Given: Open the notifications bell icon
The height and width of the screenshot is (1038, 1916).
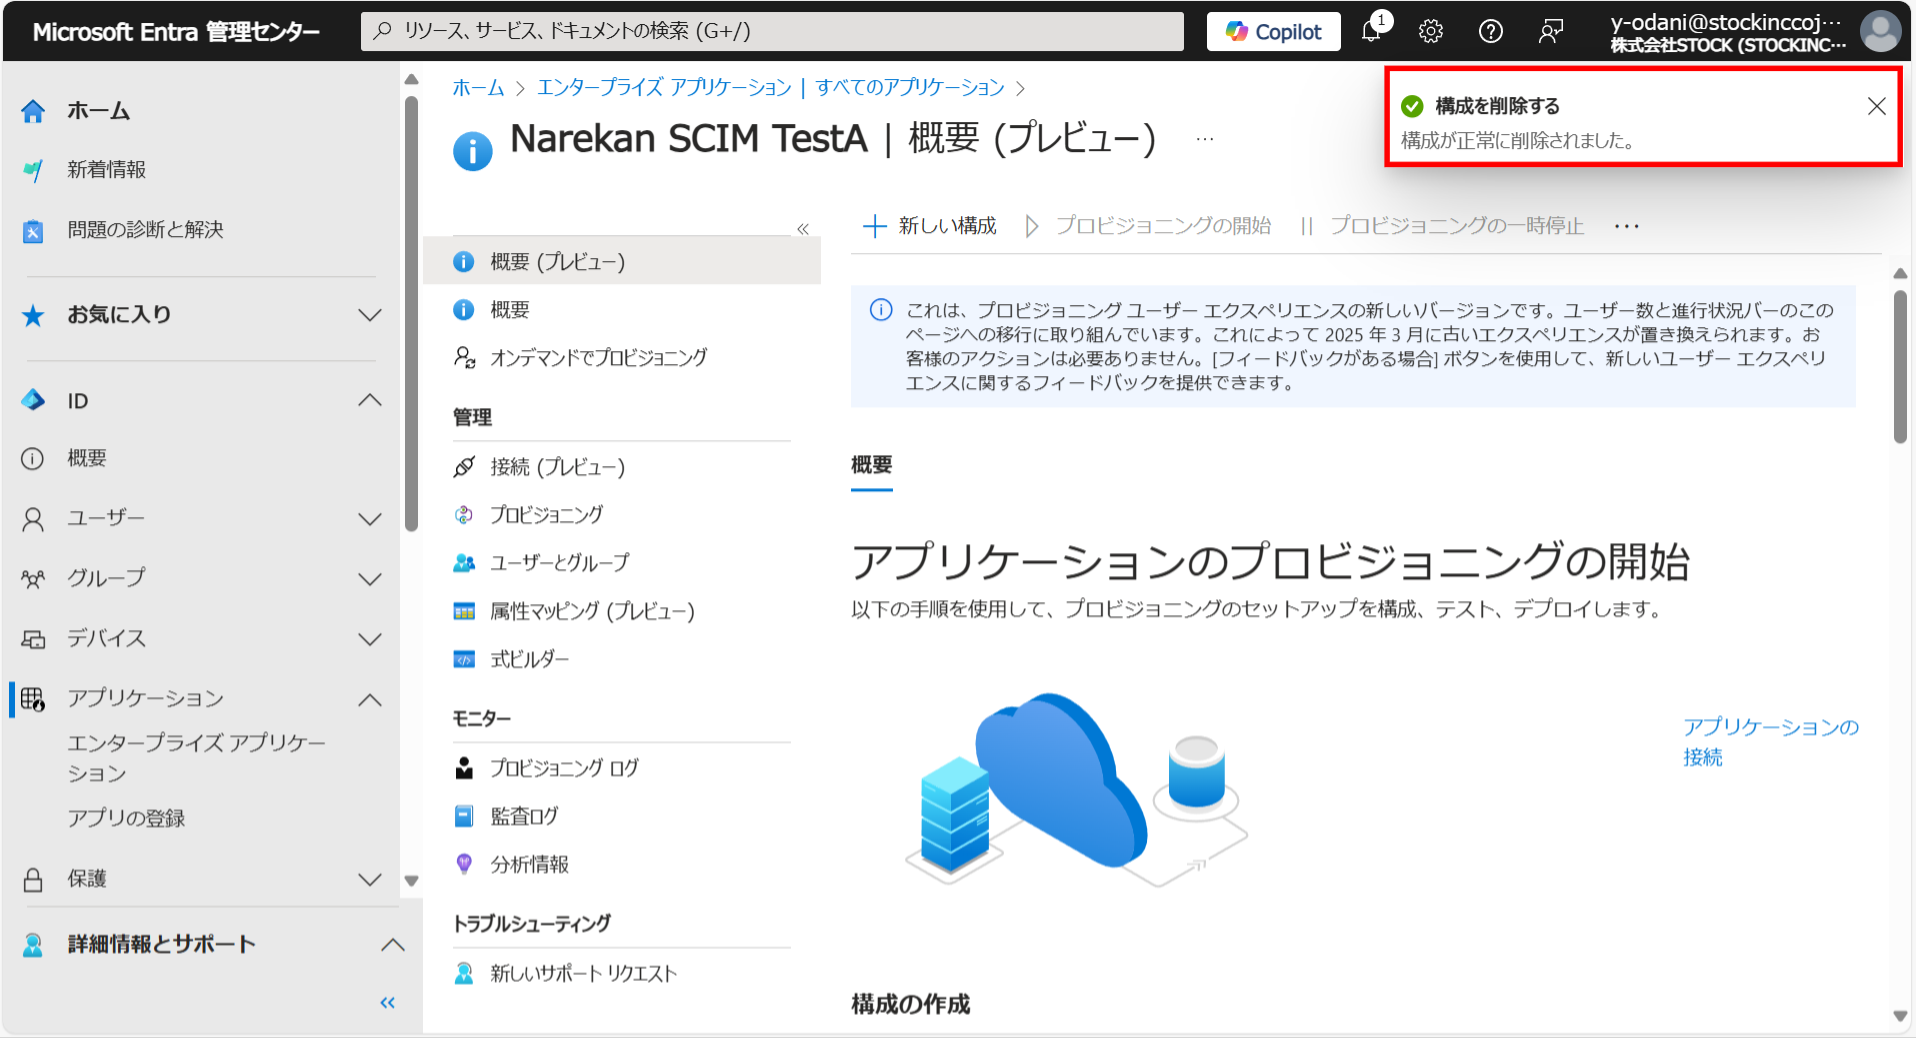Looking at the screenshot, I should pos(1371,31).
